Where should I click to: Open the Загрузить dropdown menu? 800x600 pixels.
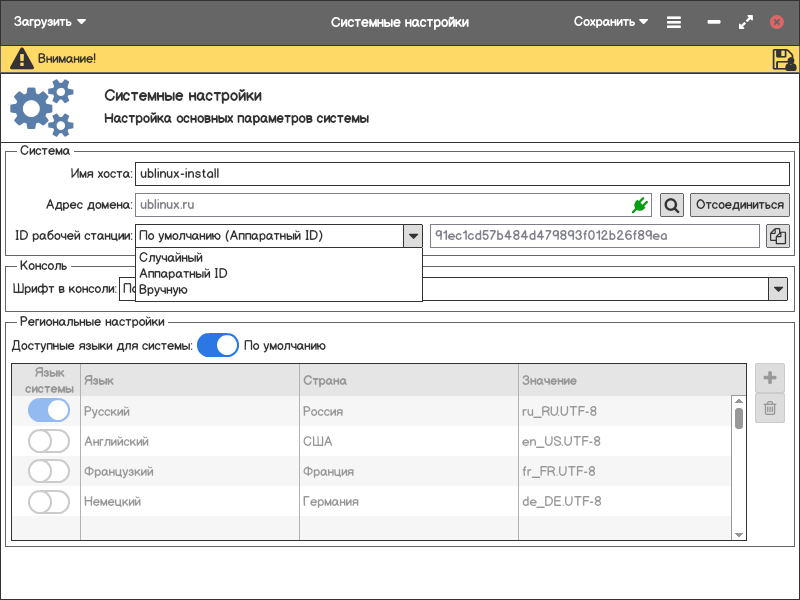point(50,22)
